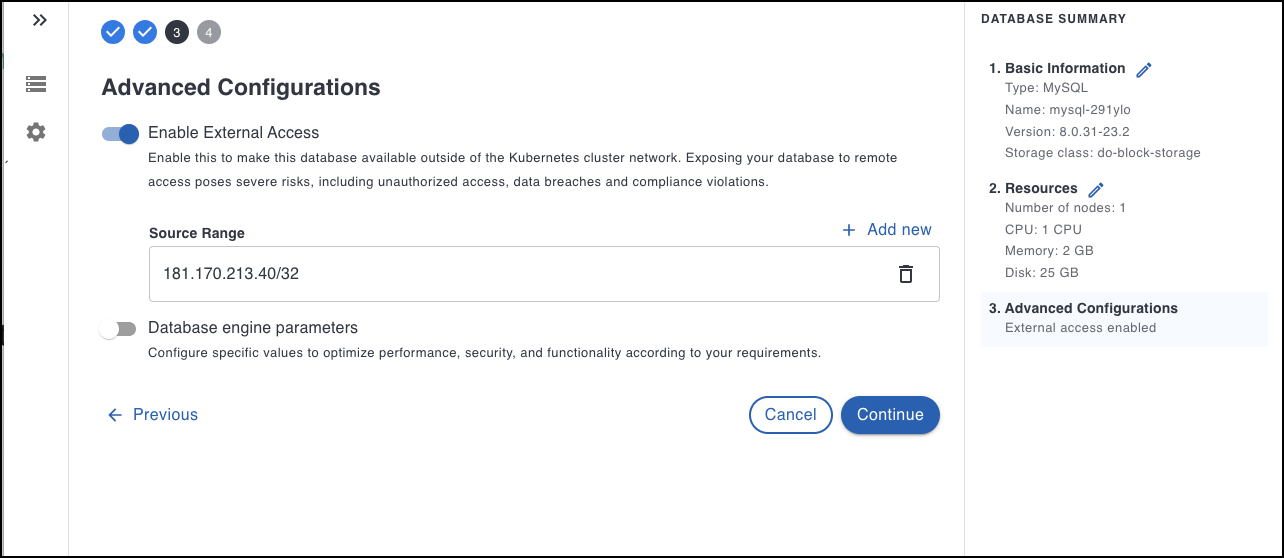
Task: Edit Resources with pencil icon
Action: coord(1096,189)
